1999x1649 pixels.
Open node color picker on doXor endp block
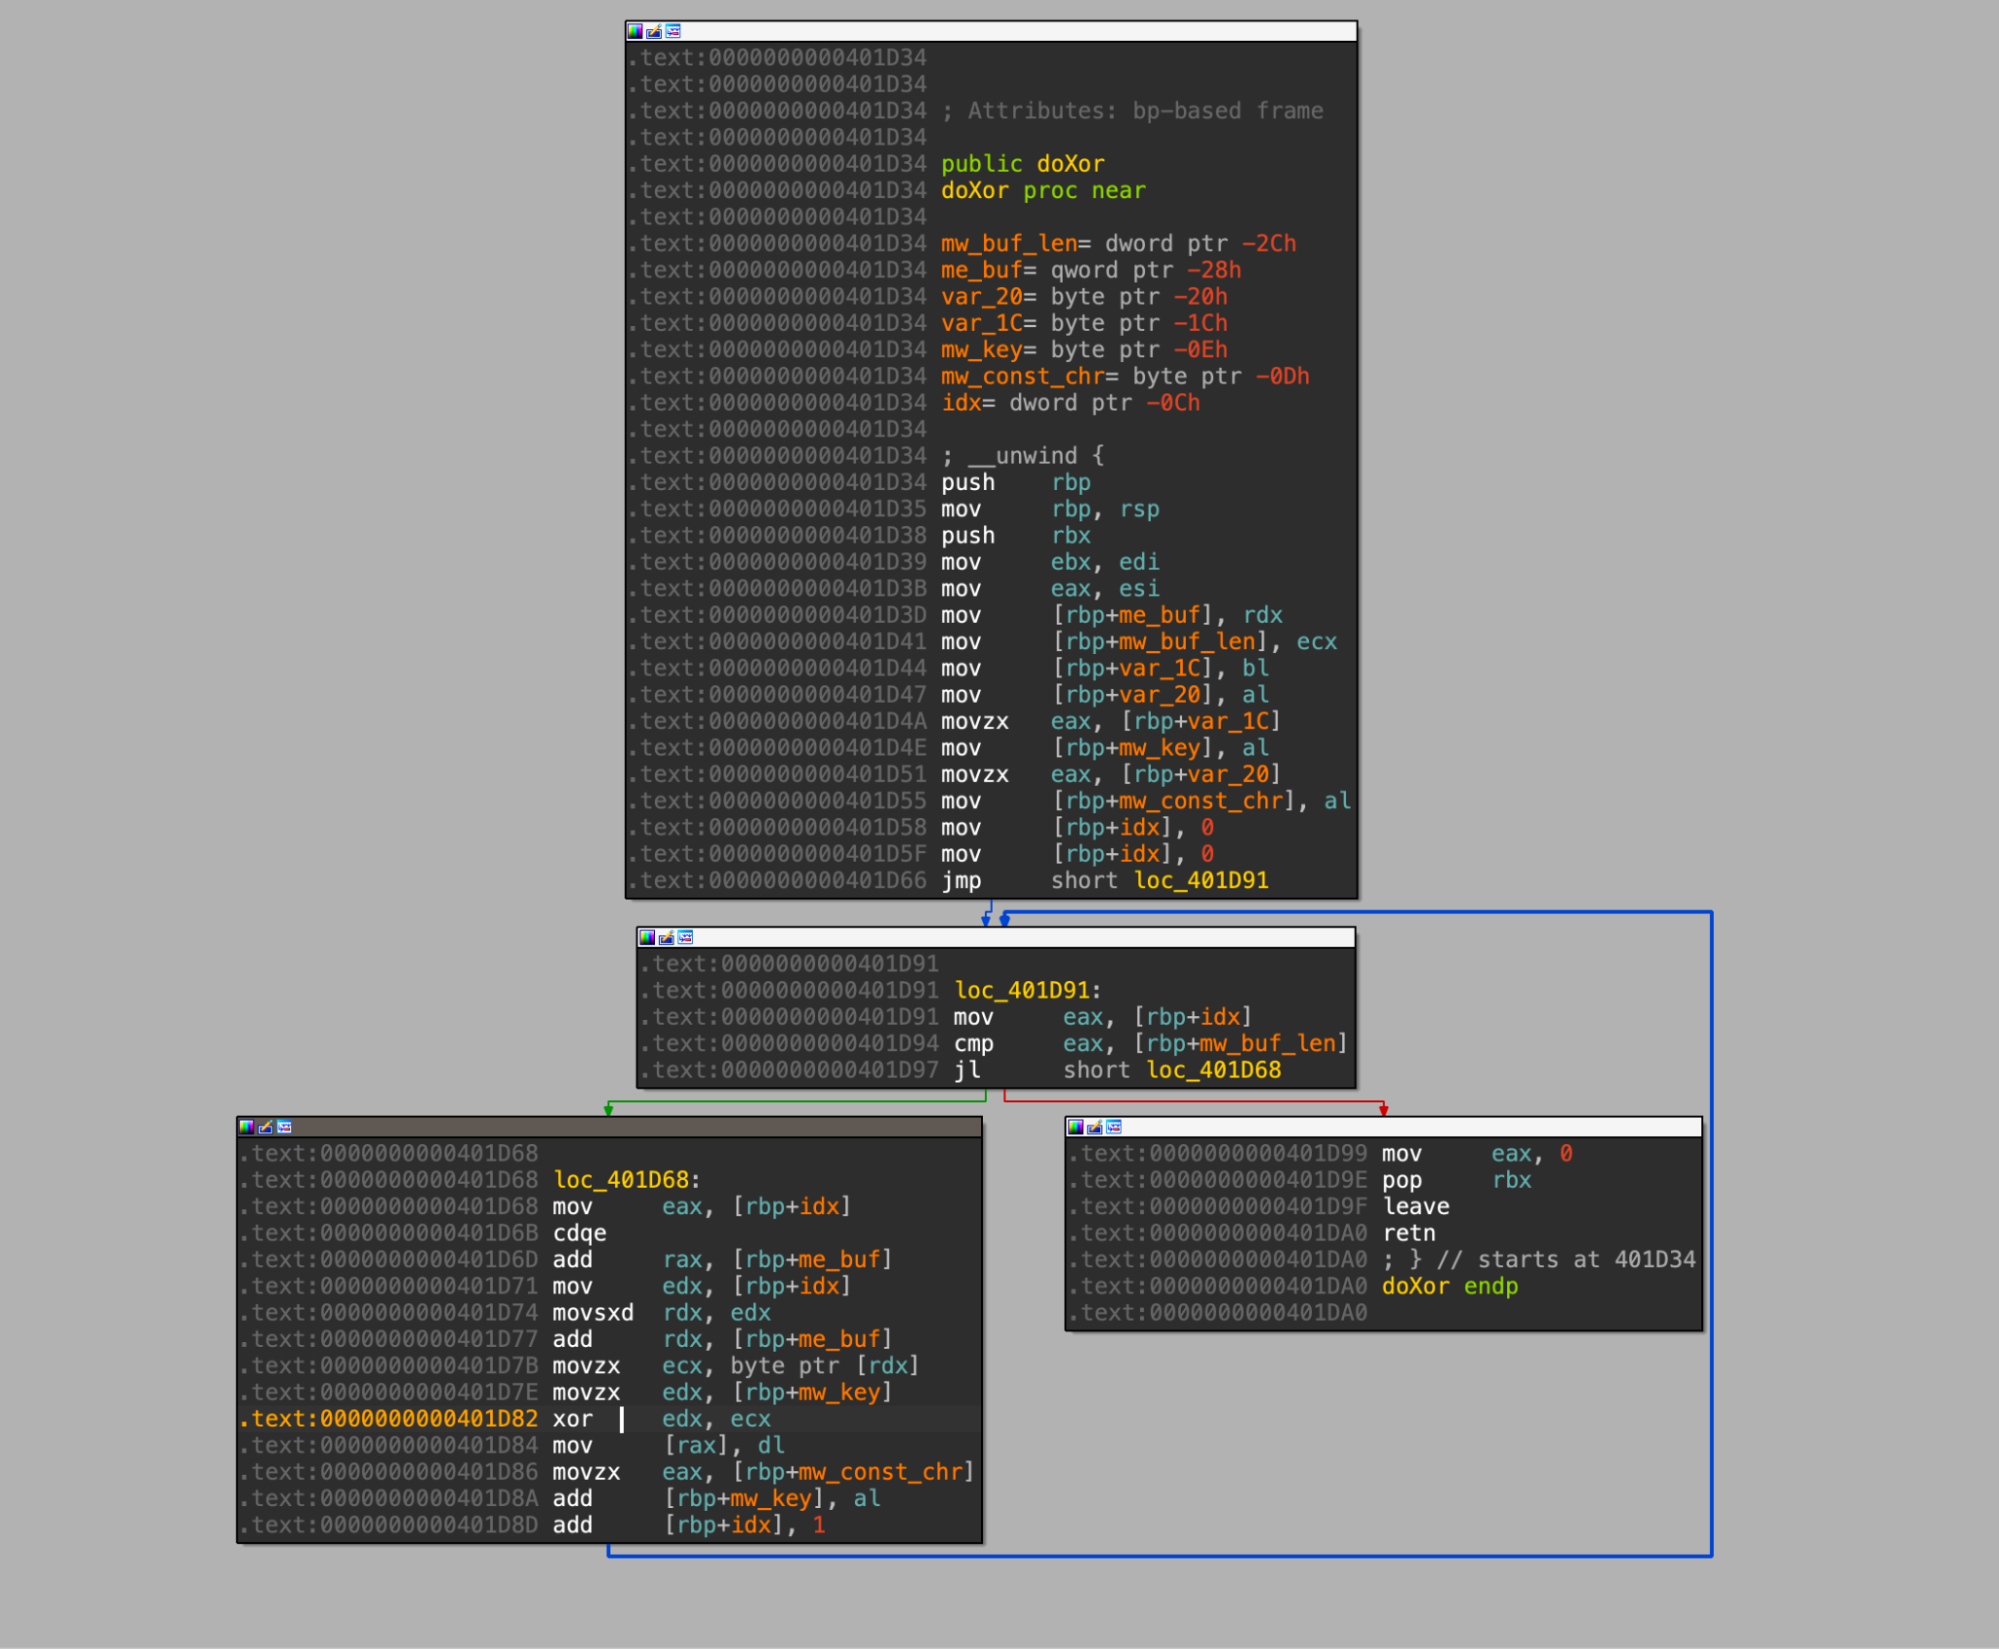tap(1076, 1127)
